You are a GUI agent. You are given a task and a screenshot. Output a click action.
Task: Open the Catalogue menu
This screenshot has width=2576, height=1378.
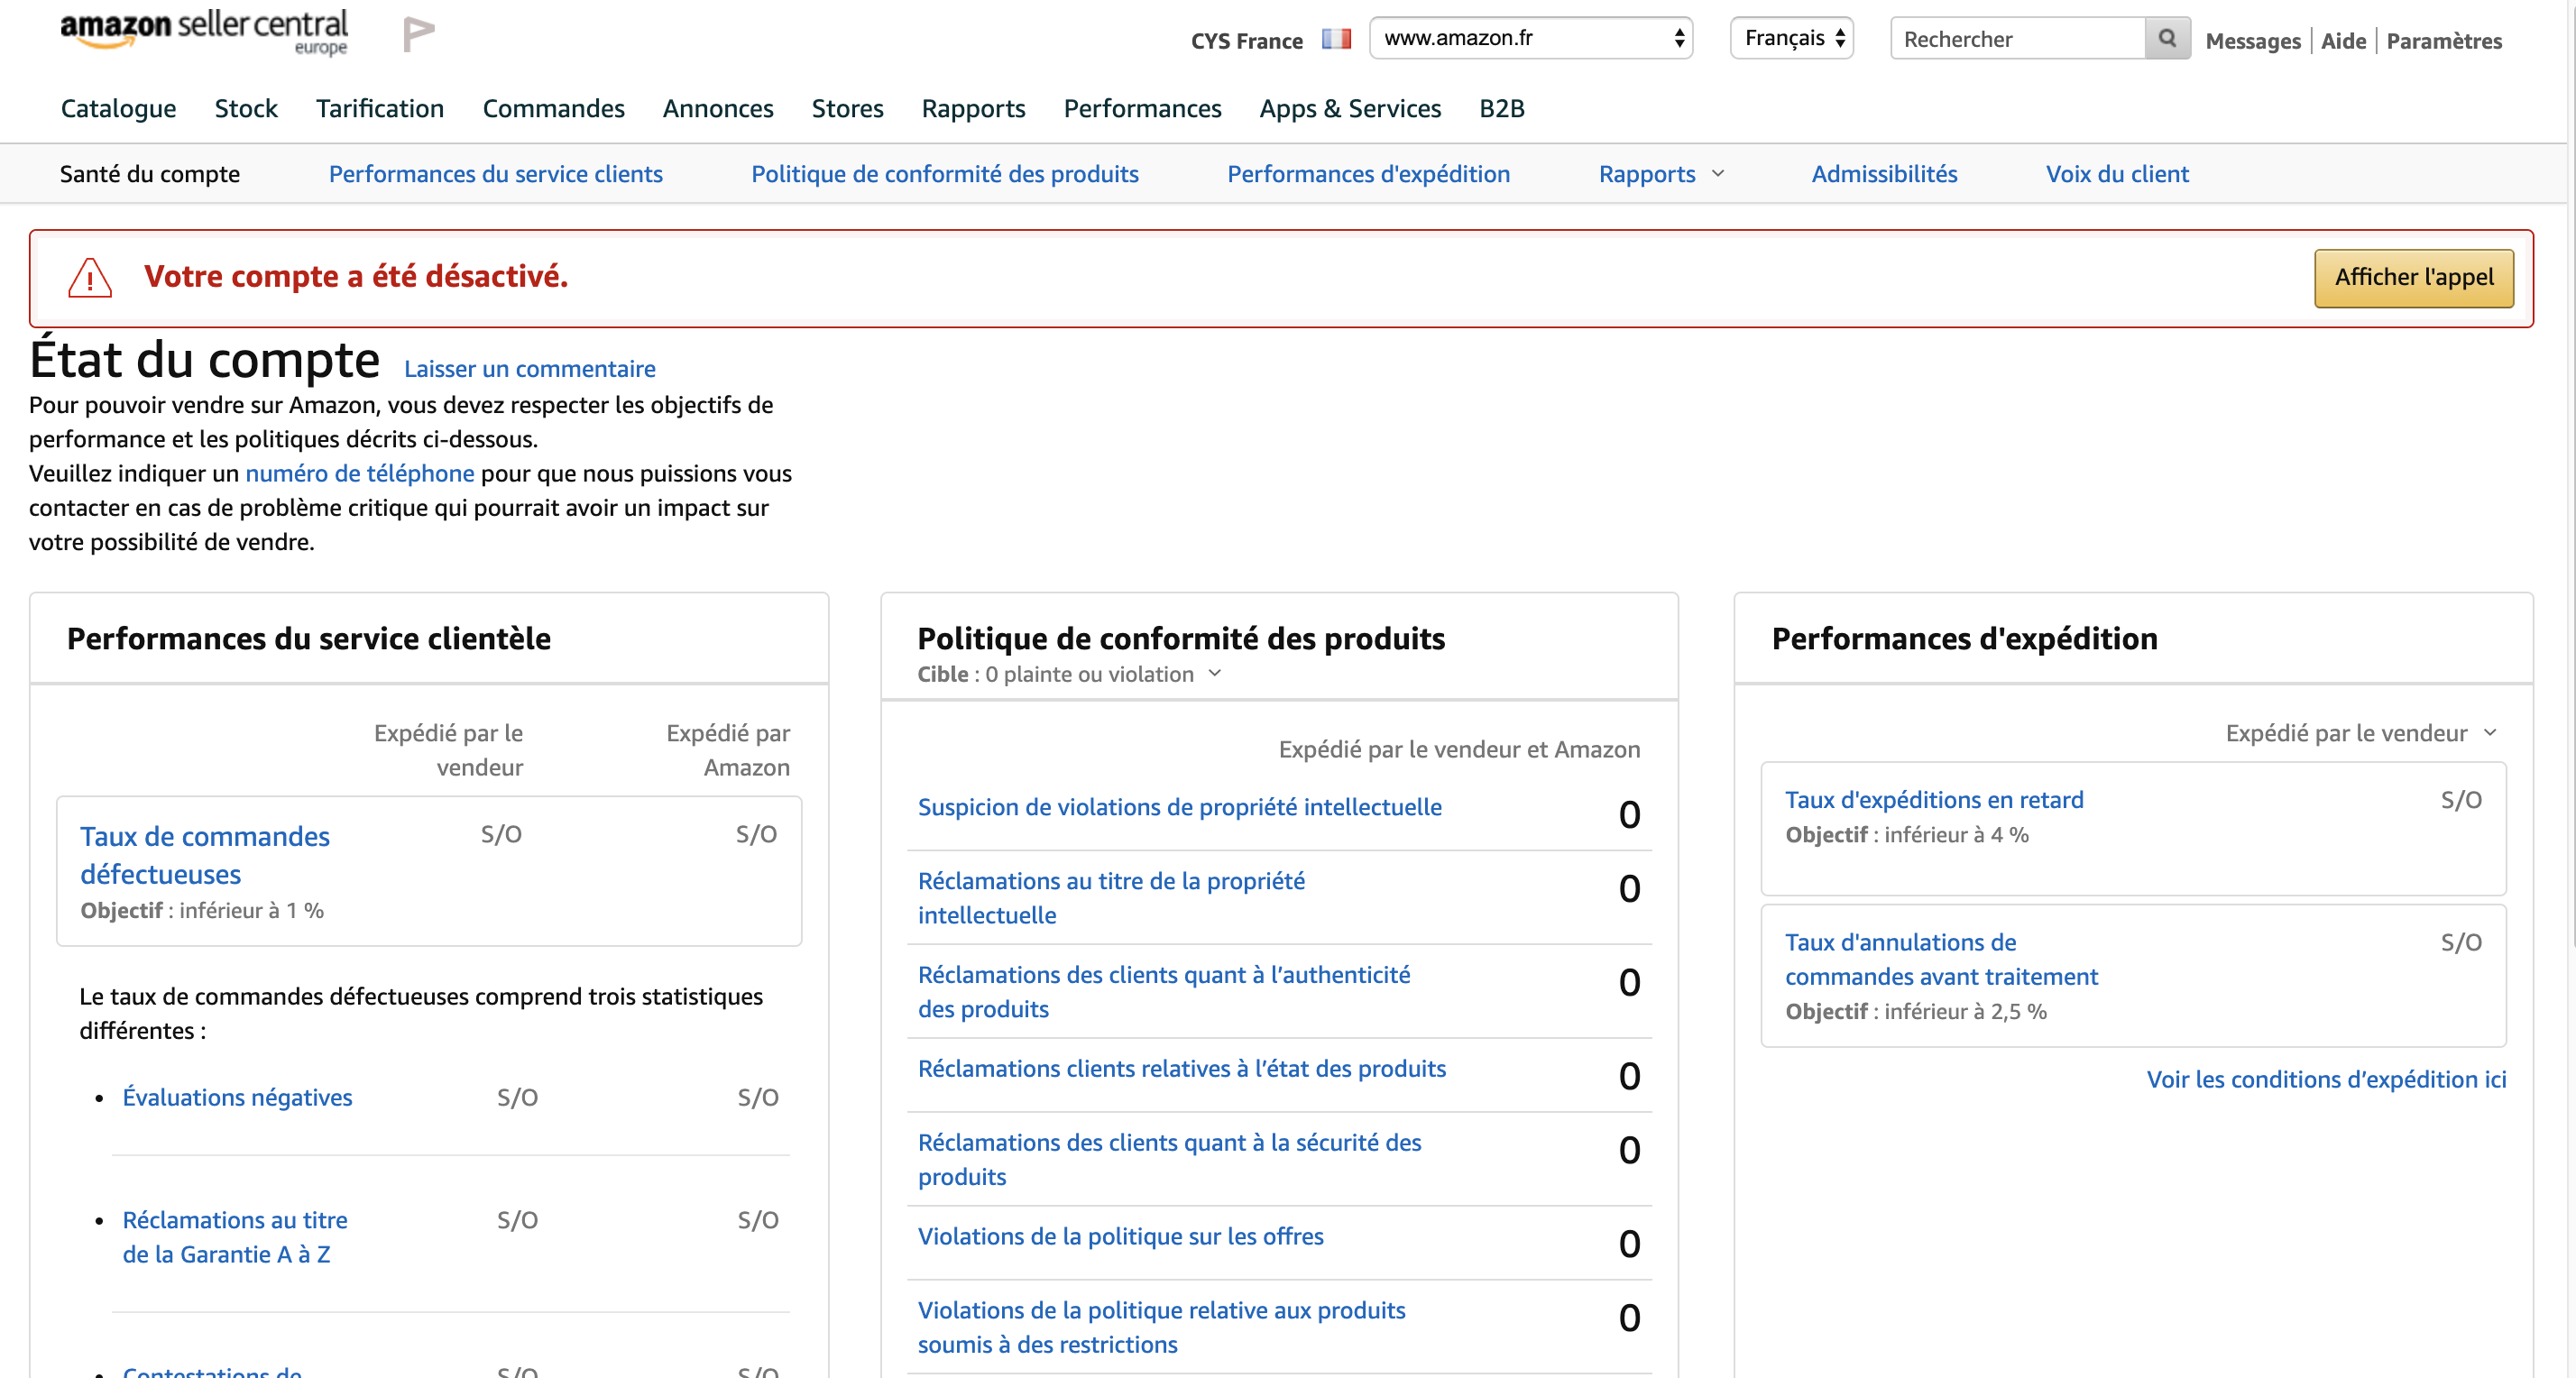pyautogui.click(x=118, y=108)
